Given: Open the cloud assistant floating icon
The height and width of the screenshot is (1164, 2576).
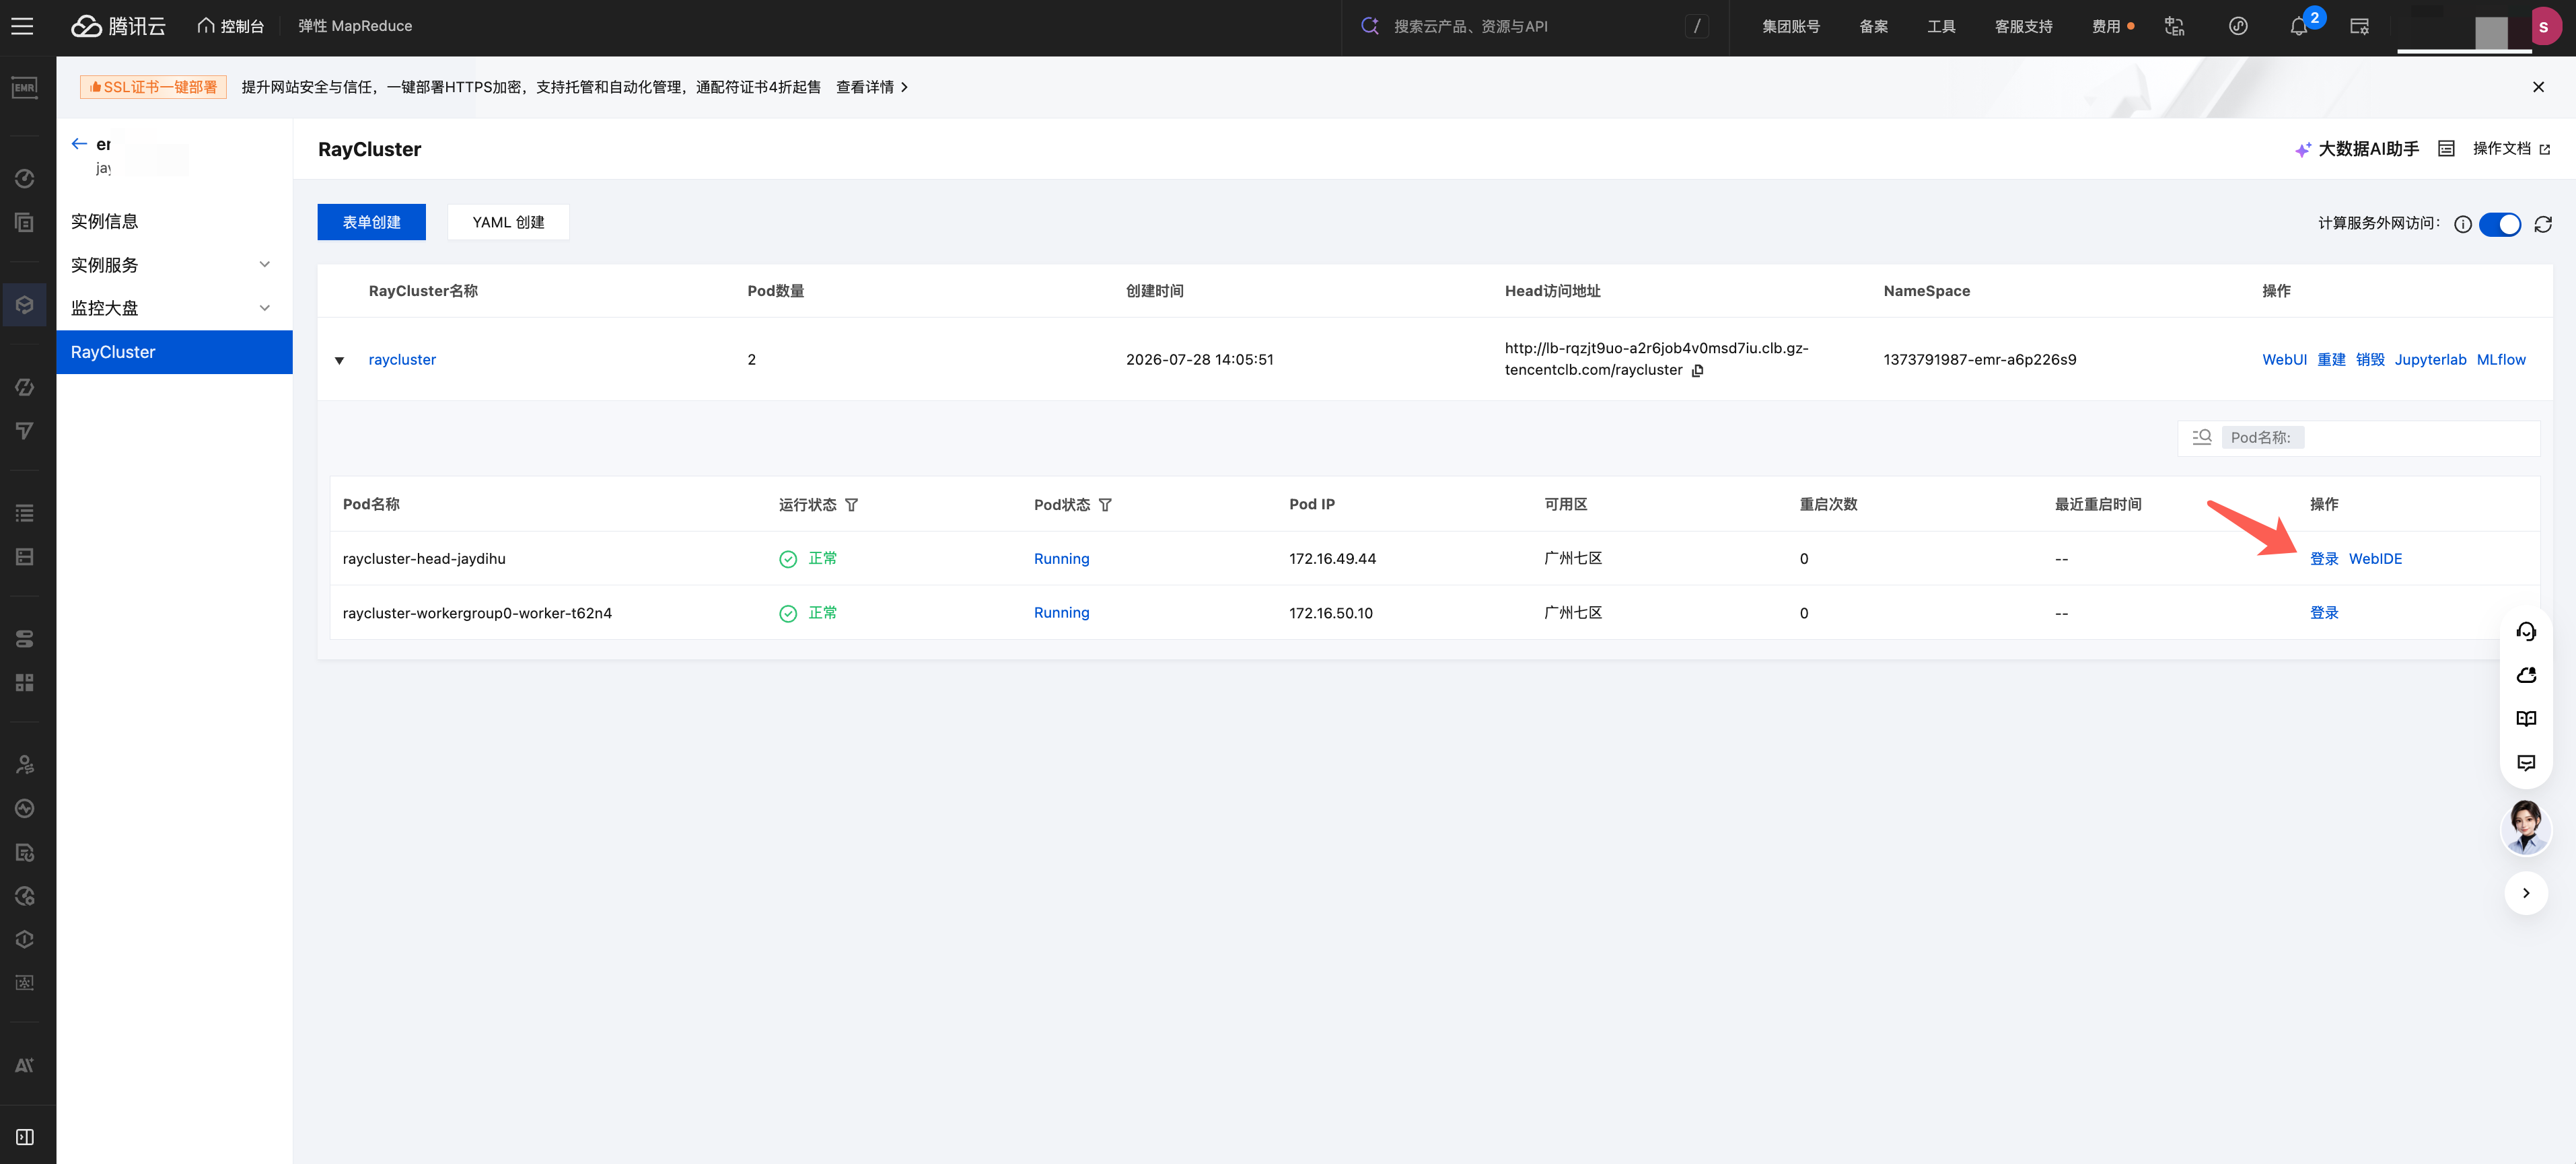Looking at the screenshot, I should (2526, 675).
